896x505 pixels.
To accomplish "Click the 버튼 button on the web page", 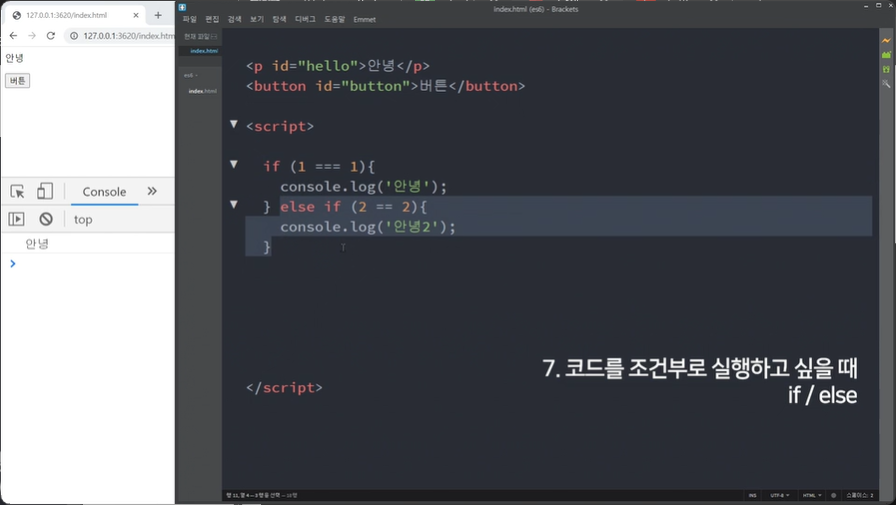I will pyautogui.click(x=18, y=81).
